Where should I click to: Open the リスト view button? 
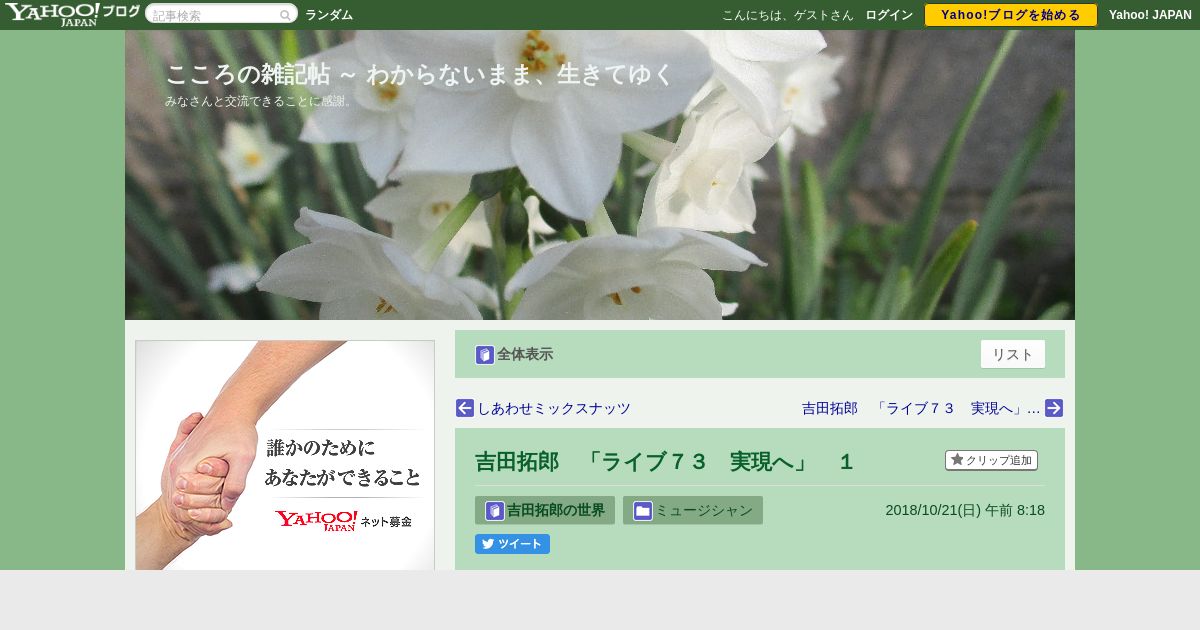pyautogui.click(x=1013, y=354)
